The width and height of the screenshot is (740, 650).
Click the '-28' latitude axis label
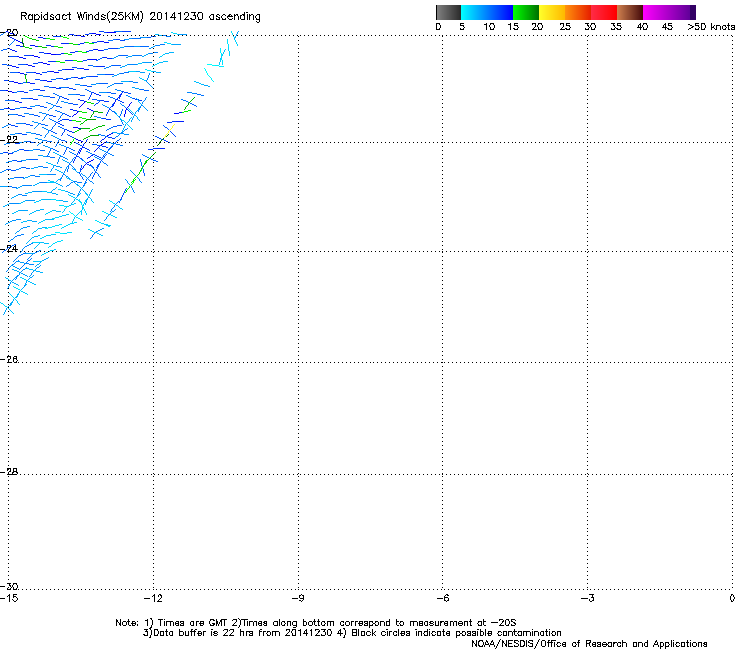[9, 472]
